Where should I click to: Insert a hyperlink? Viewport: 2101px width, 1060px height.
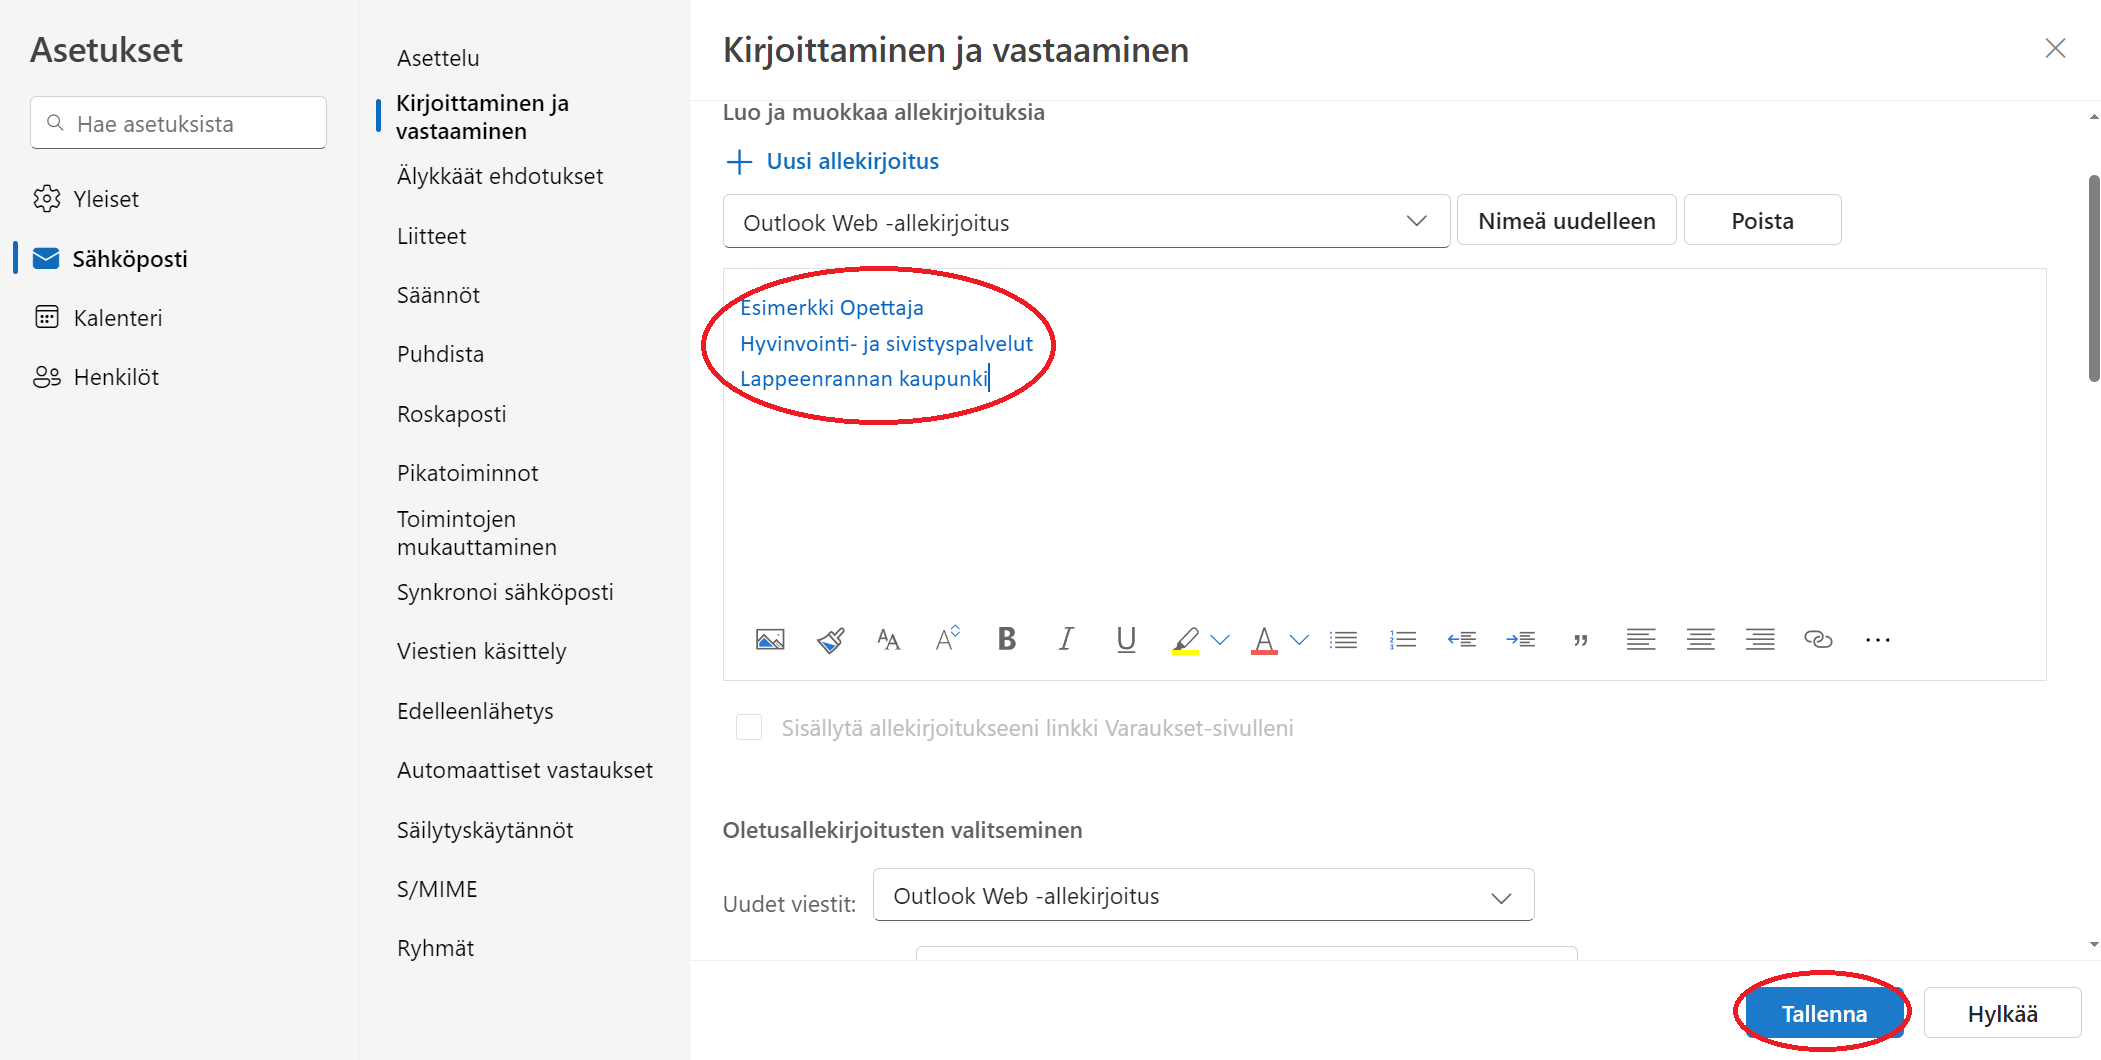tap(1818, 639)
